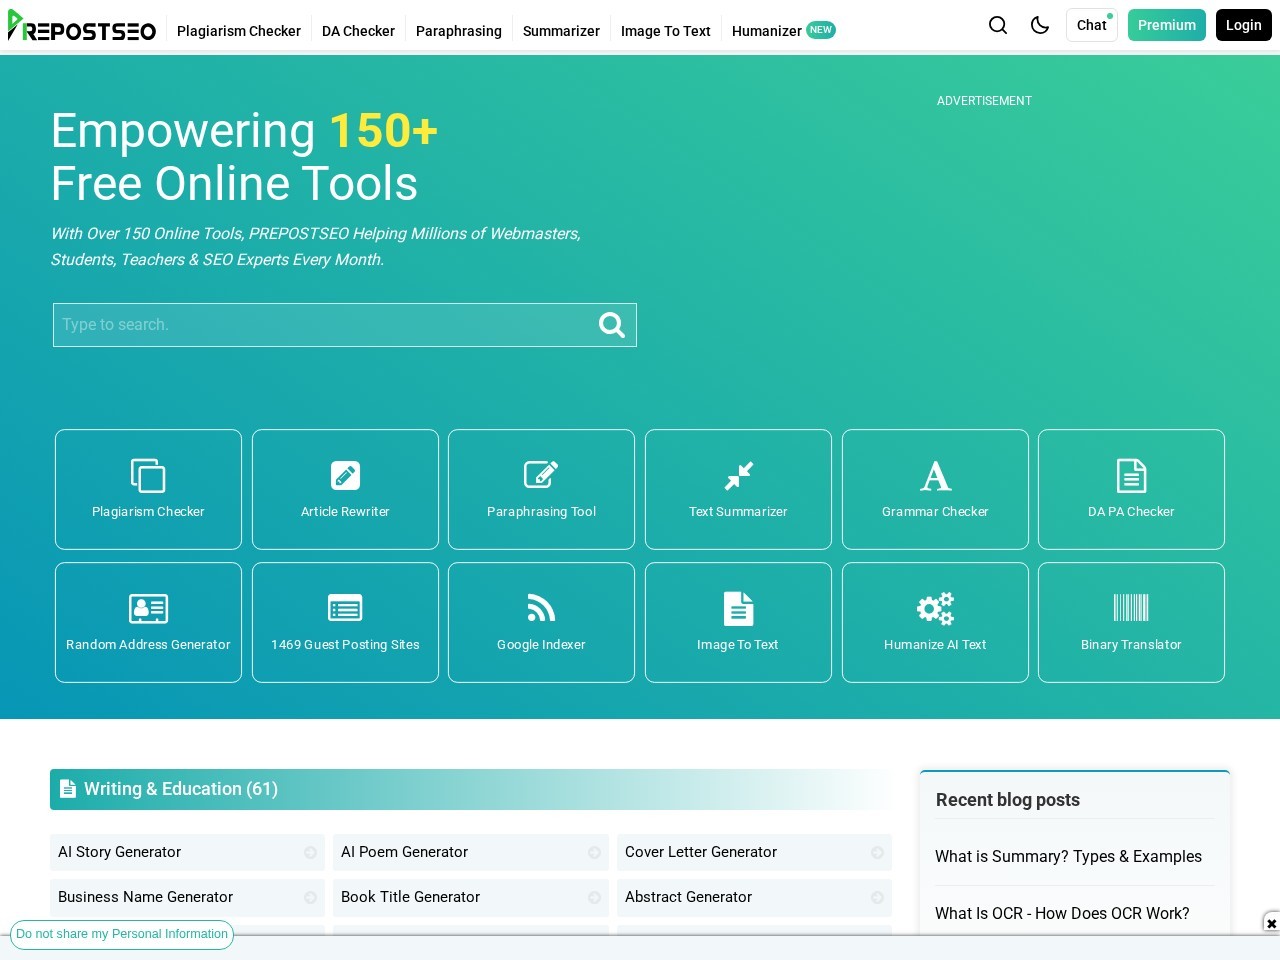Select Summarizer in the navigation bar
This screenshot has height=960, width=1280.
(x=561, y=31)
